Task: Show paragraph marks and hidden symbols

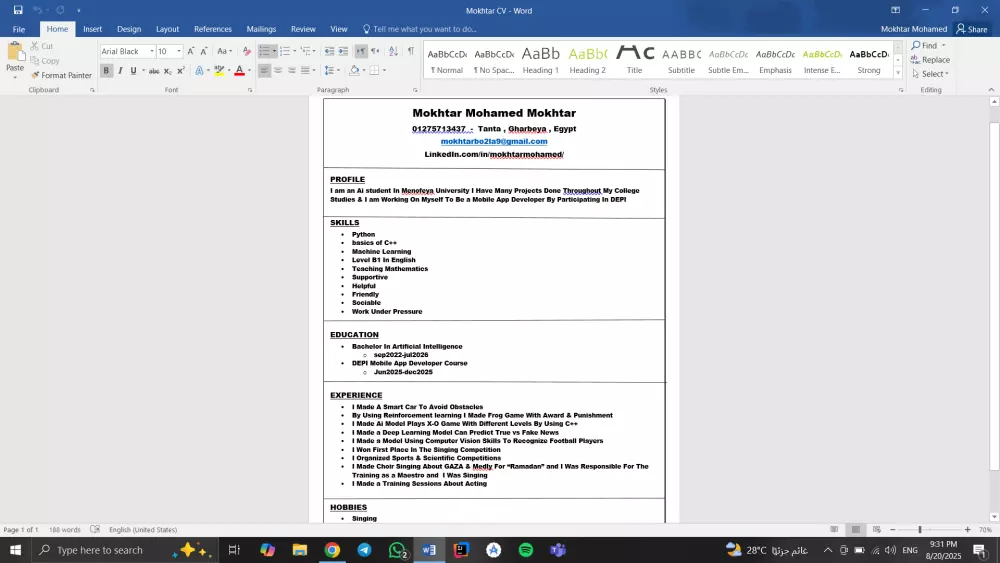Action: coord(411,51)
